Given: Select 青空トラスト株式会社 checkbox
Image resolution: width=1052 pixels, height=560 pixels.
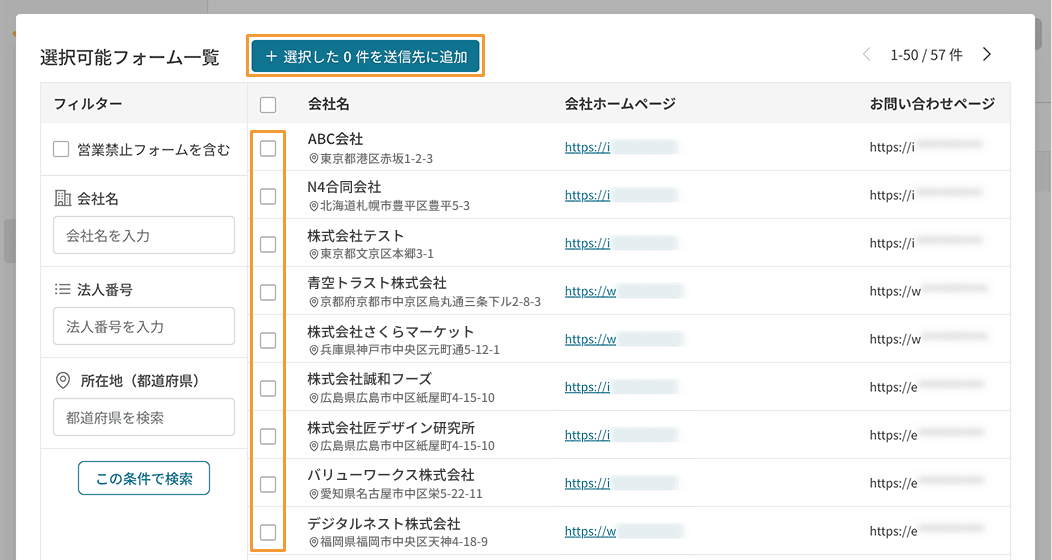Looking at the screenshot, I should 268,292.
